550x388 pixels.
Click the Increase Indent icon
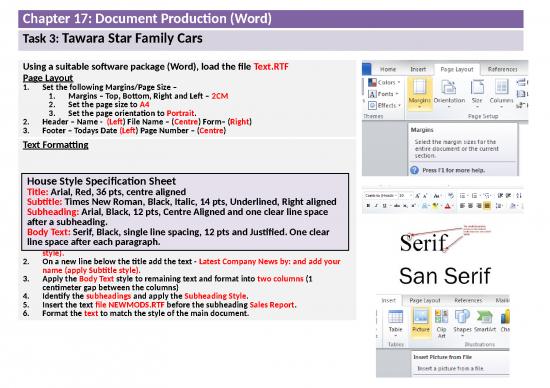coord(509,196)
